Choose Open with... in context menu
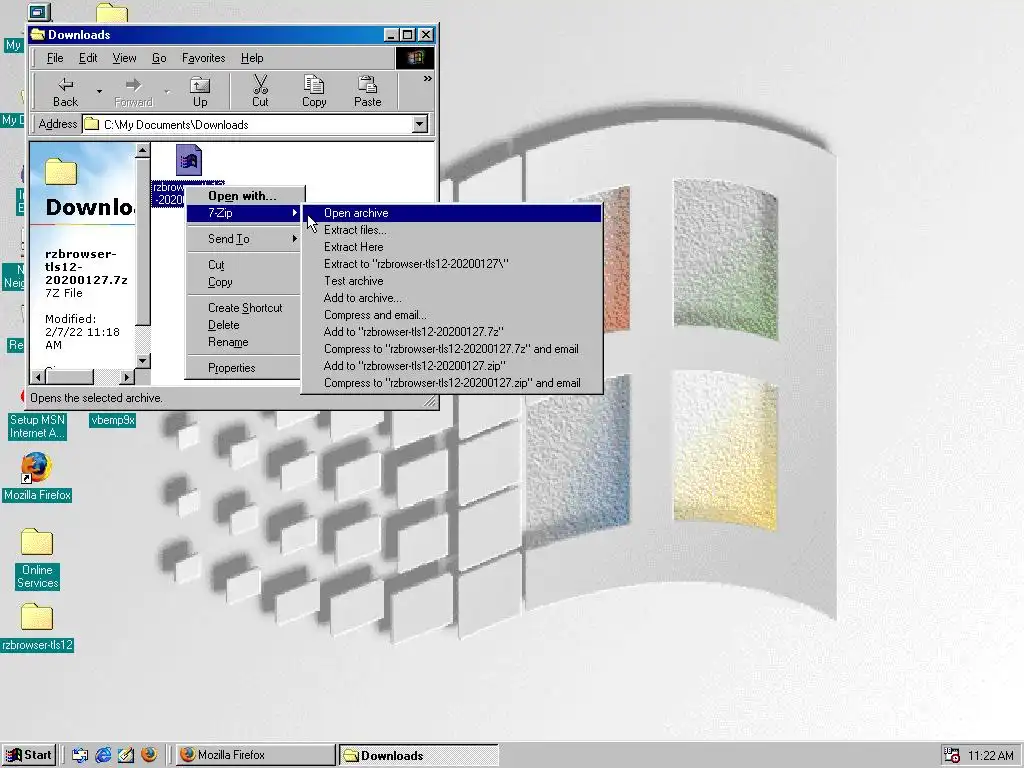The image size is (1024, 768). coord(245,196)
